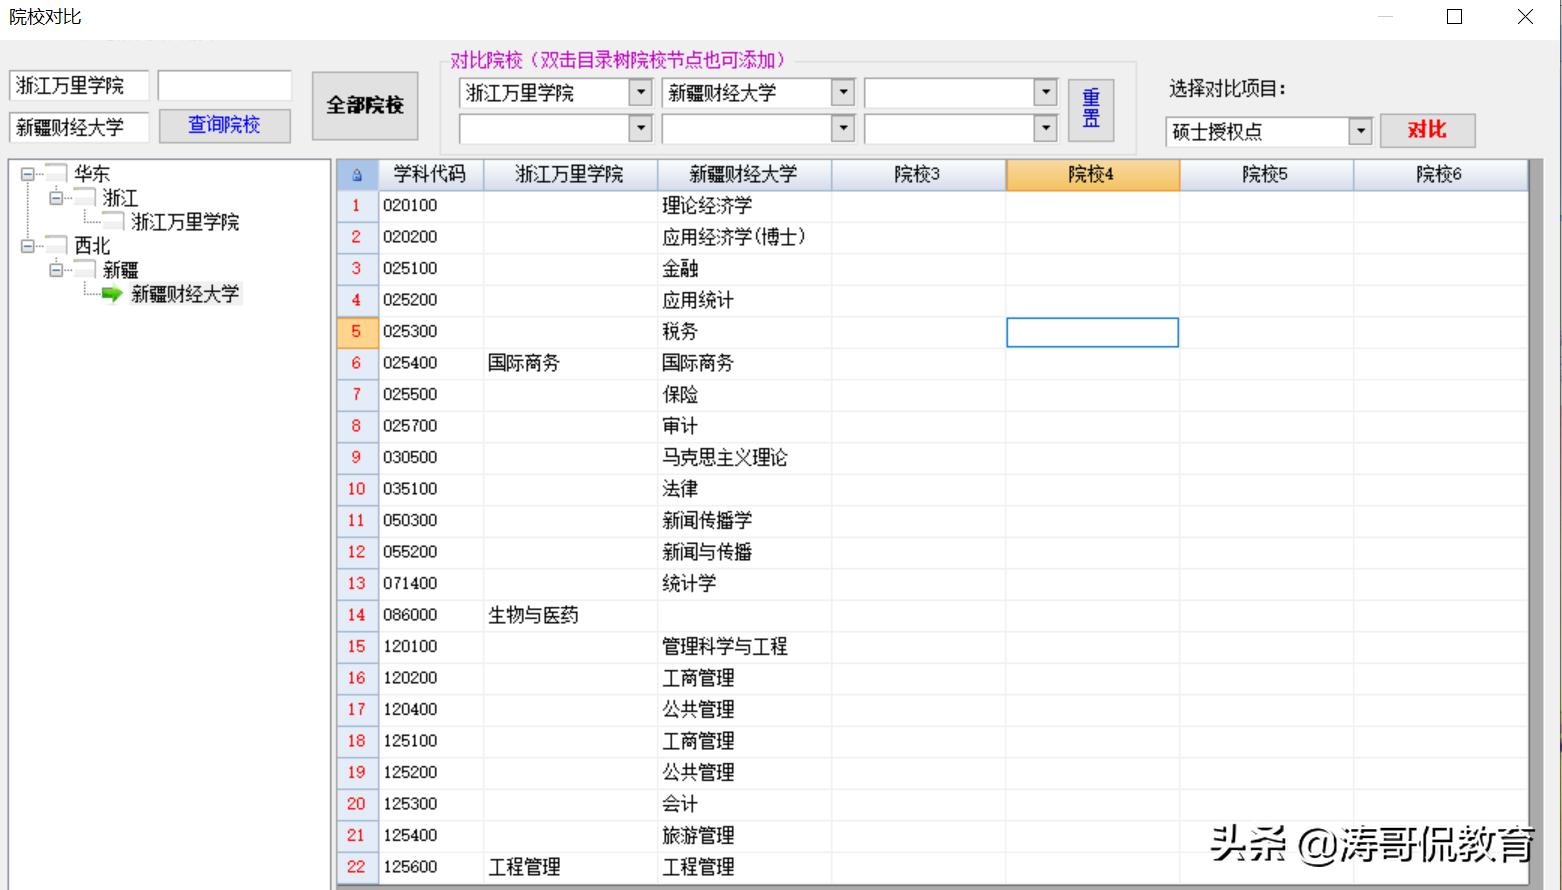Viewport: 1562px width, 890px height.
Task: Select 新疆财经大学 in the directory tree
Action: coord(183,294)
